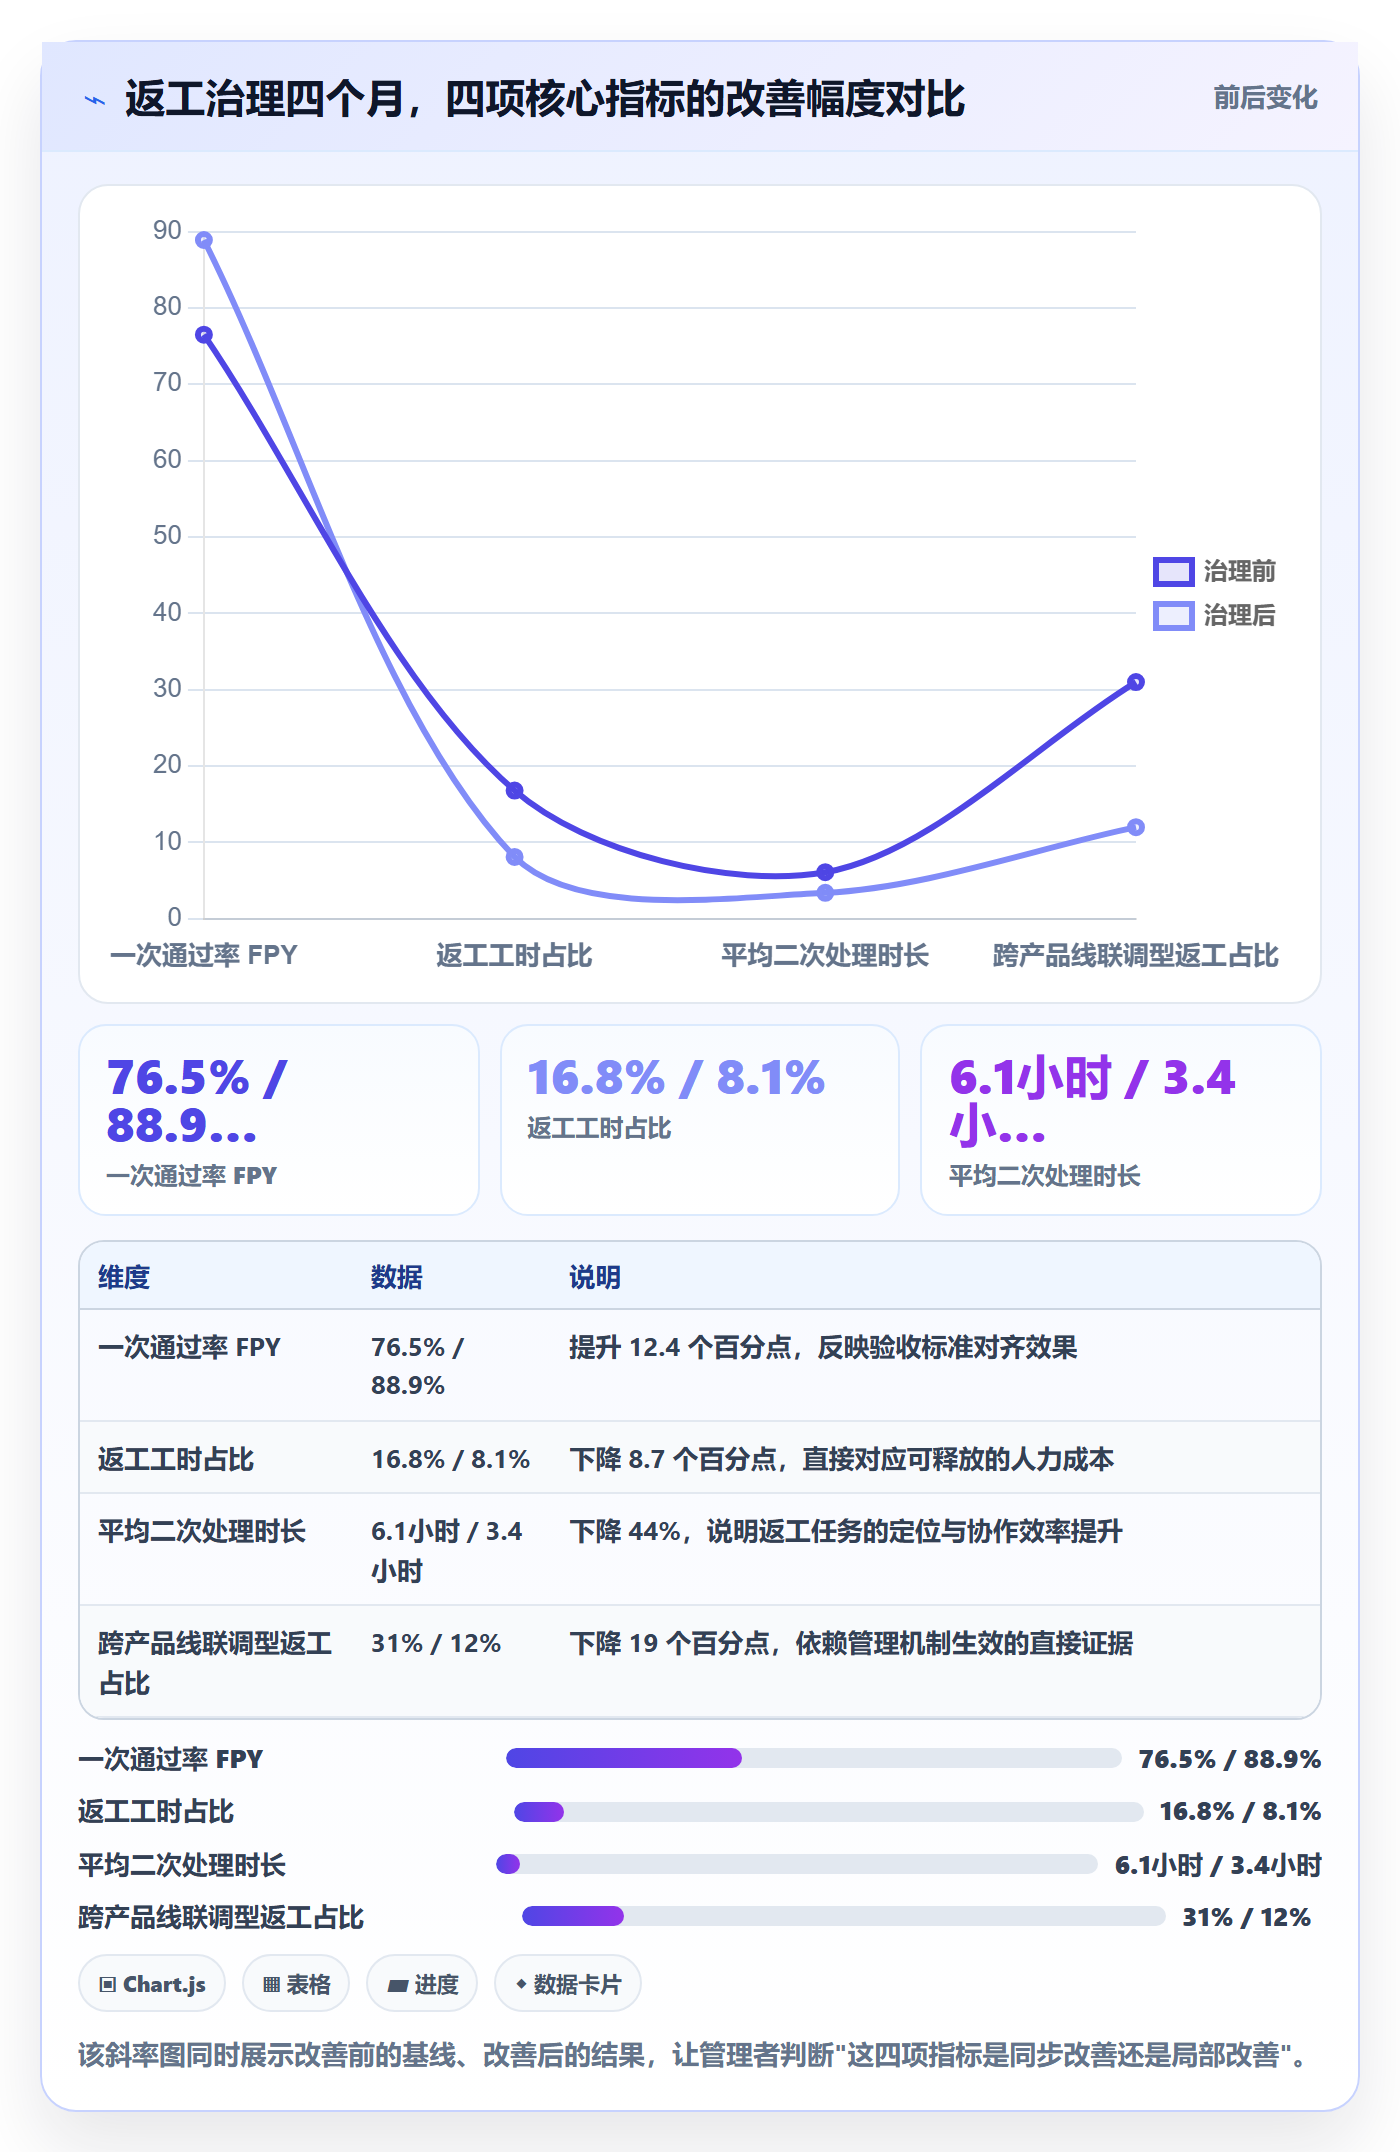This screenshot has height=2152, width=1400.
Task: Click the progress value 16.8% / 8.1%
Action: point(1240,1811)
